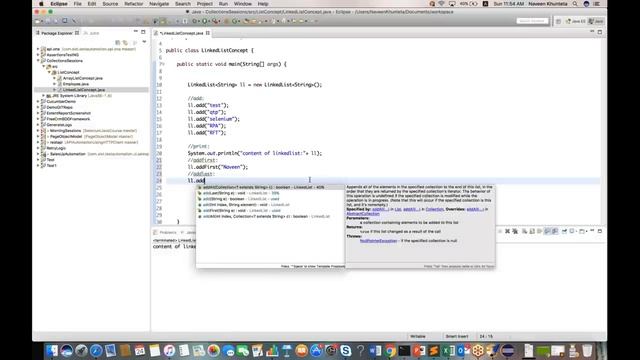
Task: Open the AbstractCollection Javadoc link
Action: point(363,213)
